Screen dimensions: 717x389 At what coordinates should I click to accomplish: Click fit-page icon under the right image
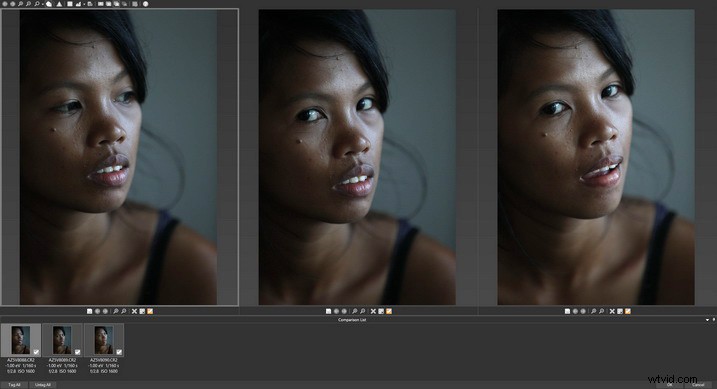[x=567, y=311]
